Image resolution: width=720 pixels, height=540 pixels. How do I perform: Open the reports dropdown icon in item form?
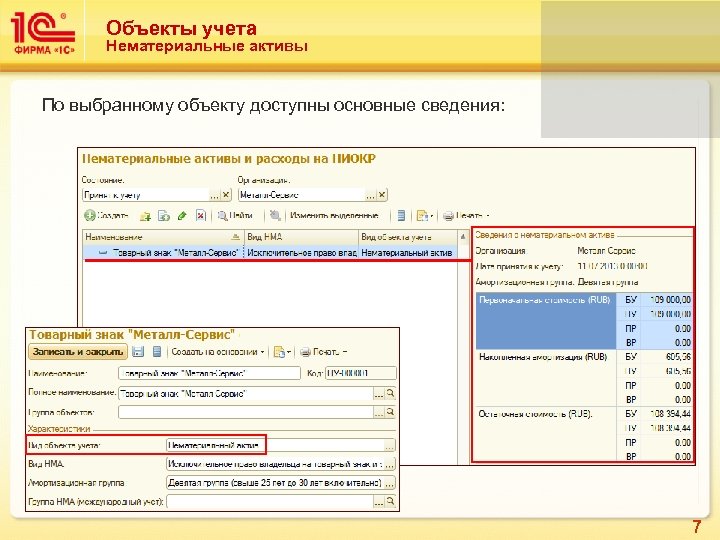[282, 352]
